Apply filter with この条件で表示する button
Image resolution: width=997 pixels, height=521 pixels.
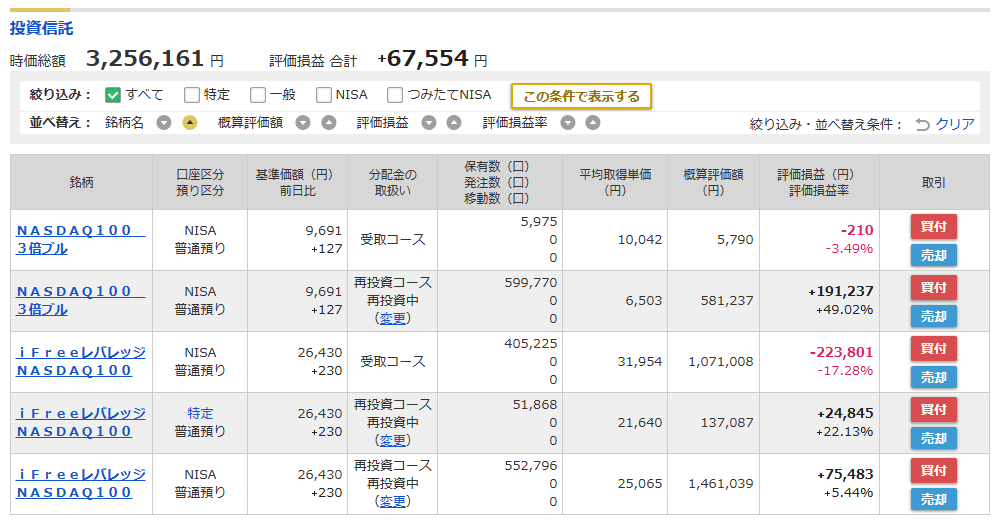(581, 96)
